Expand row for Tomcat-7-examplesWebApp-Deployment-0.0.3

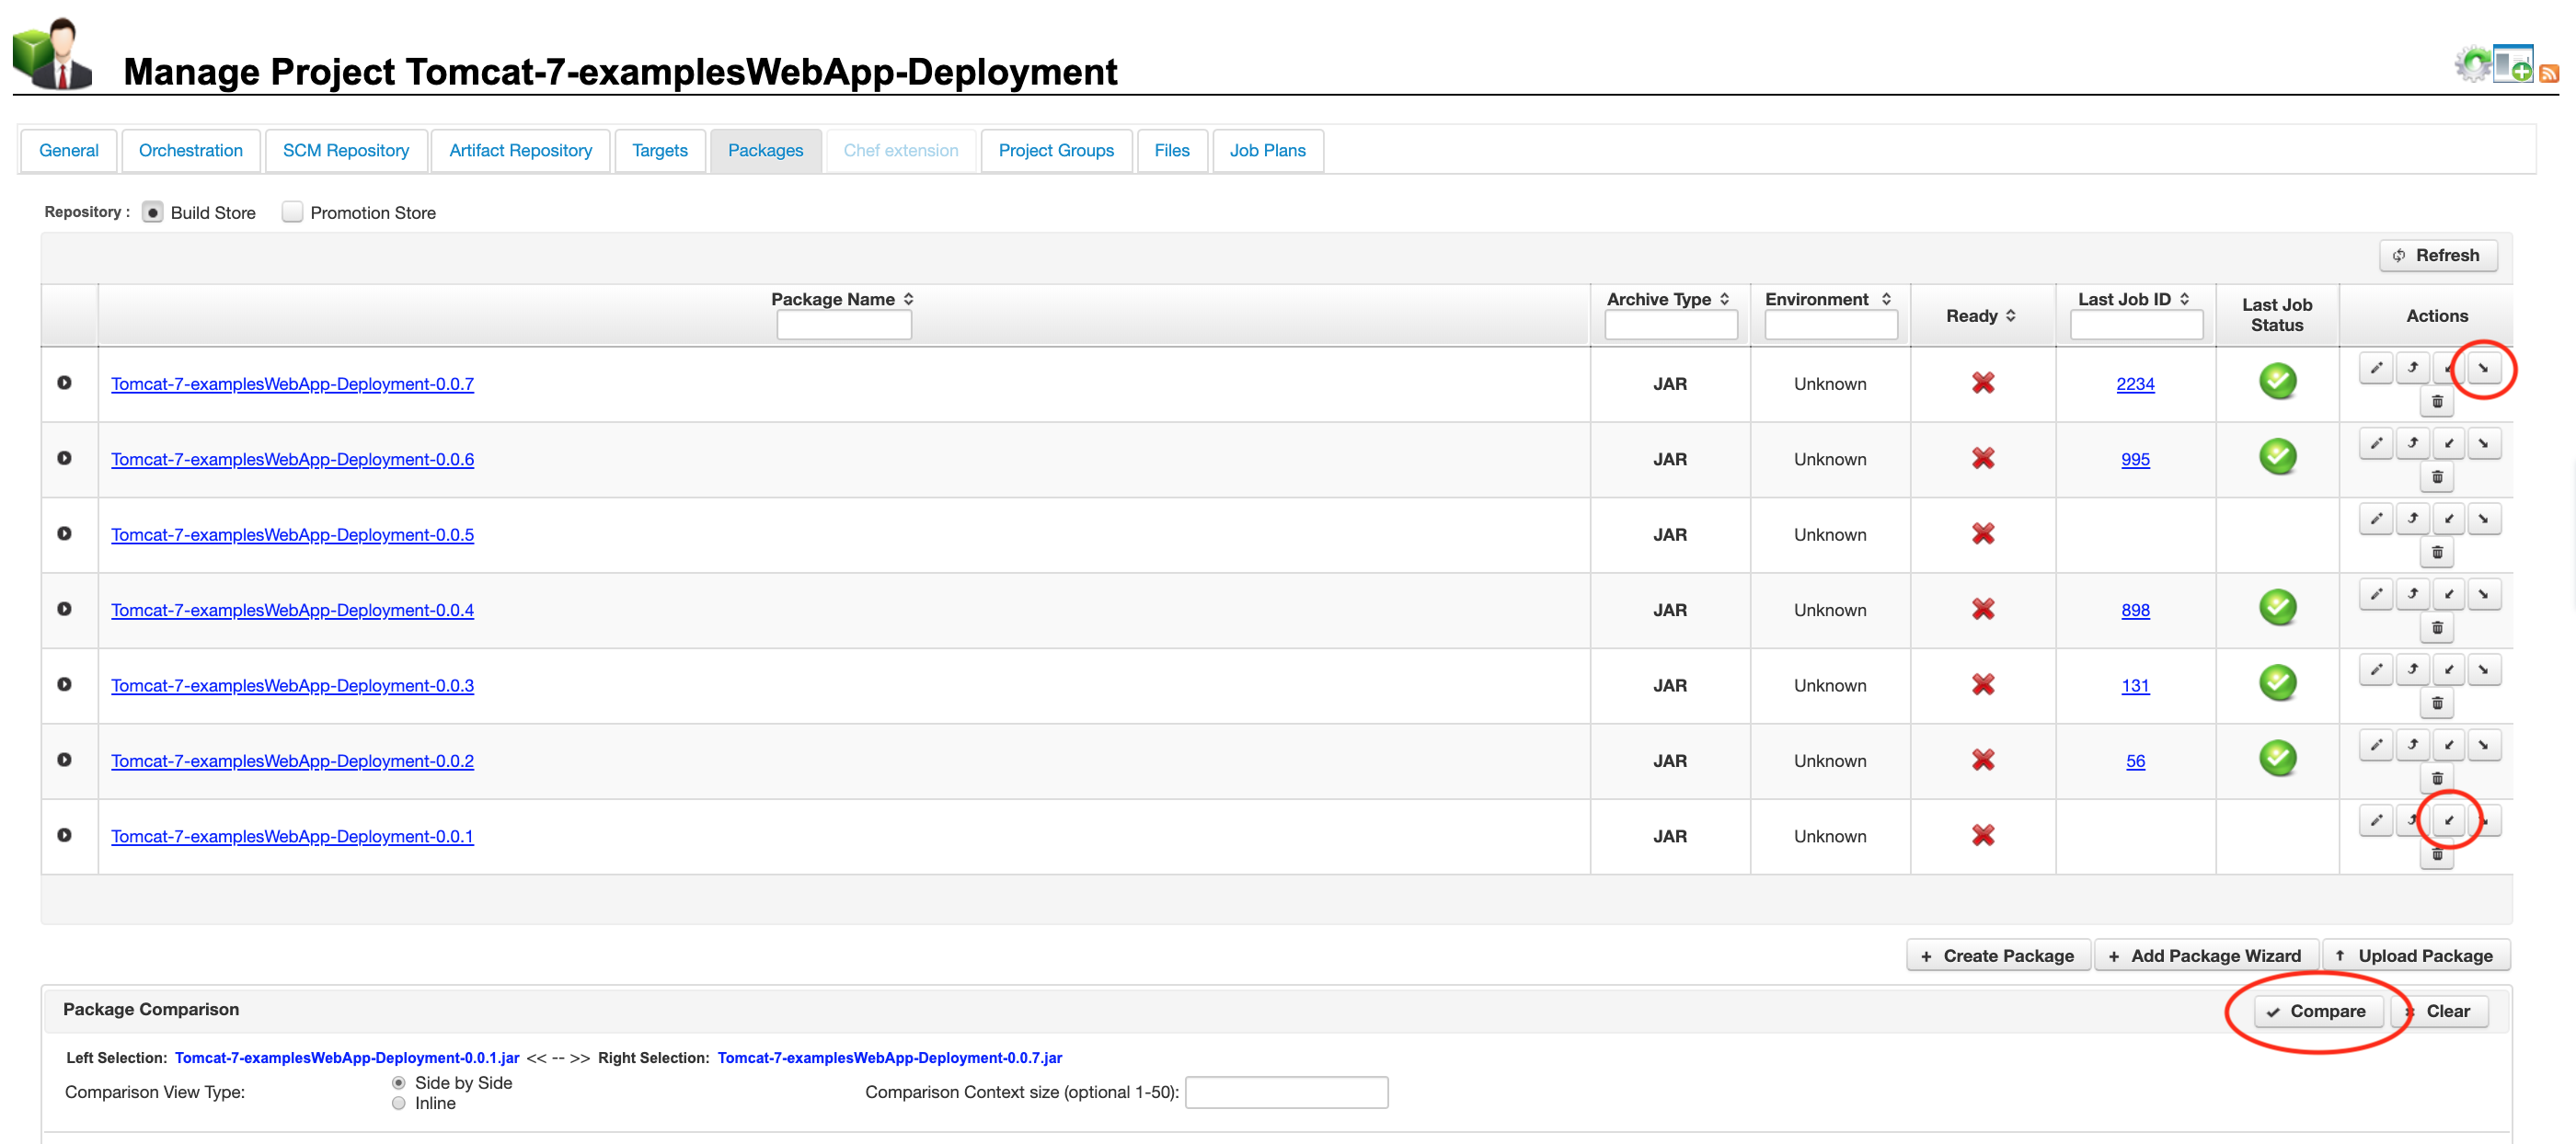click(x=64, y=684)
